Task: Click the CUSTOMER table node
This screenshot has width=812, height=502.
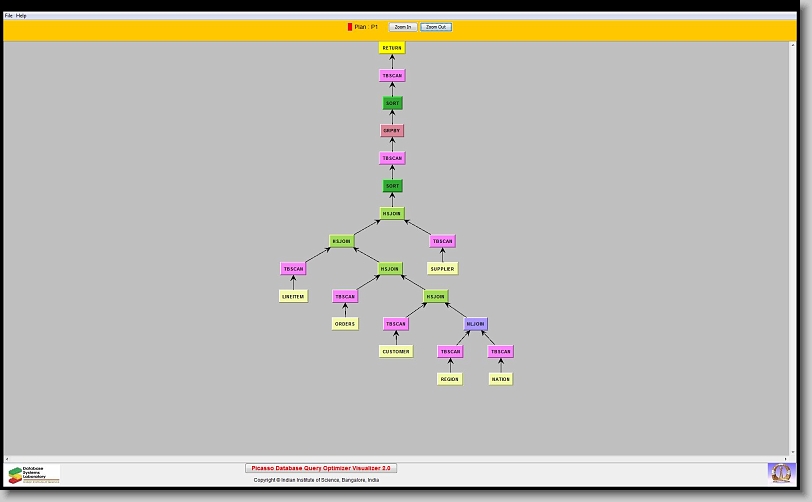Action: click(396, 352)
